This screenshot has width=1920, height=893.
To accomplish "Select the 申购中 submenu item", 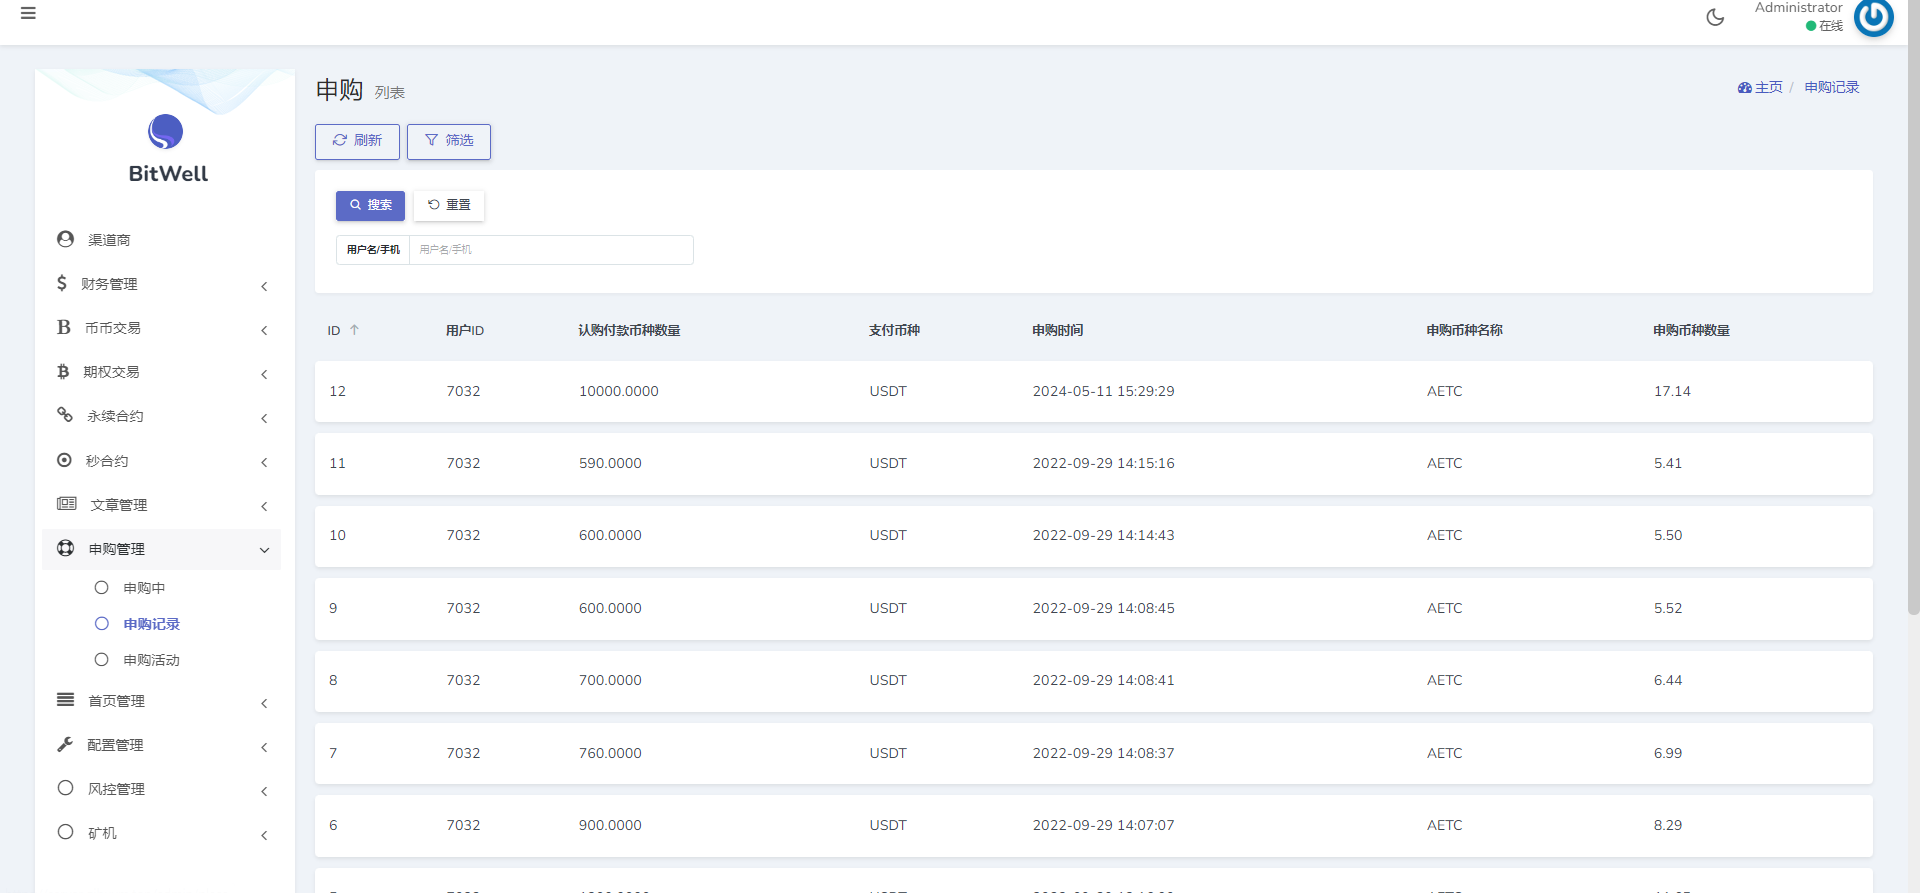I will (x=144, y=588).
